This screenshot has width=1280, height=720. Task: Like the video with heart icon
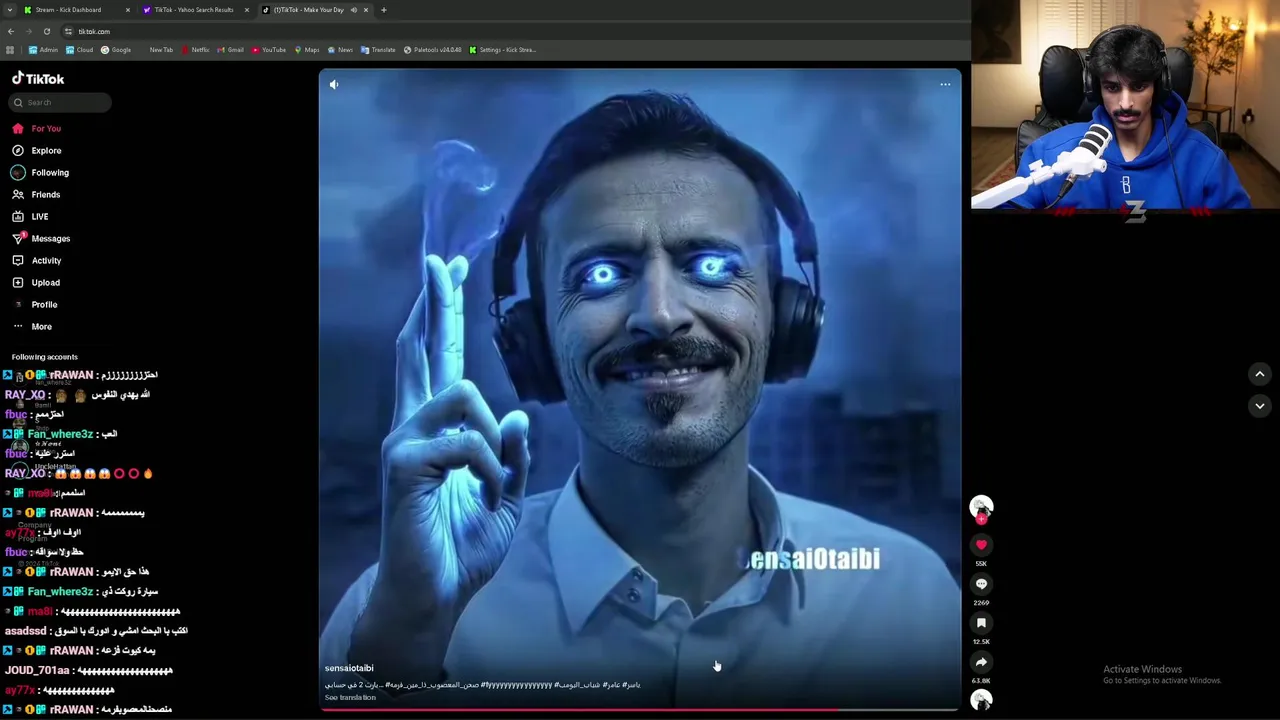pos(981,545)
